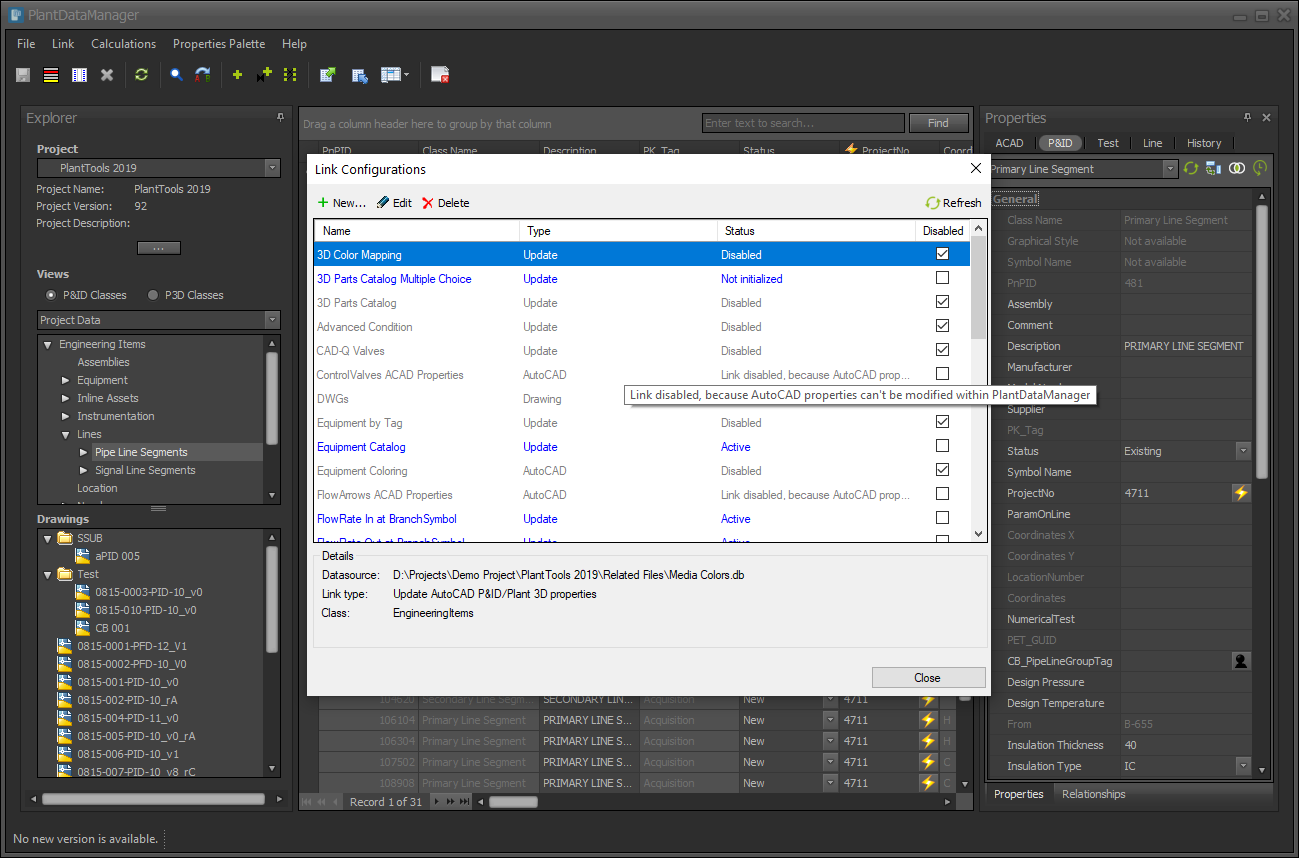This screenshot has width=1299, height=858.
Task: Click Refresh in Link Configurations dialog
Action: coord(953,203)
